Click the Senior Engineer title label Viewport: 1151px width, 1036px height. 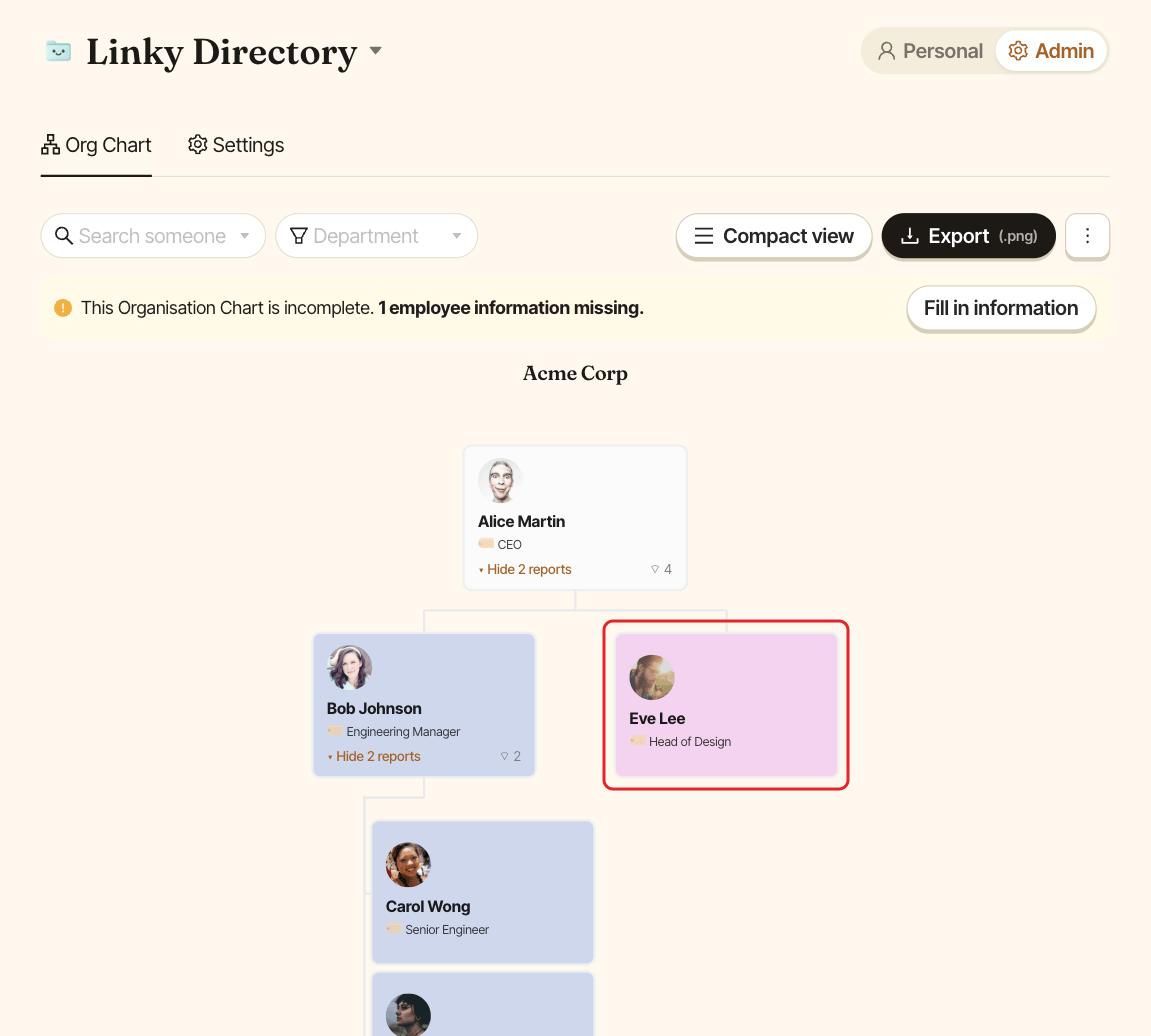tap(447, 930)
